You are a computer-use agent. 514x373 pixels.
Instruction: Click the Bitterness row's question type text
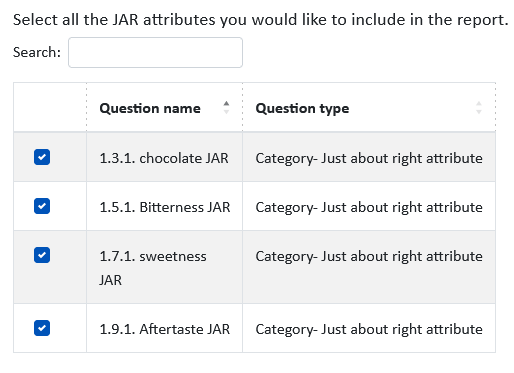[x=369, y=207]
